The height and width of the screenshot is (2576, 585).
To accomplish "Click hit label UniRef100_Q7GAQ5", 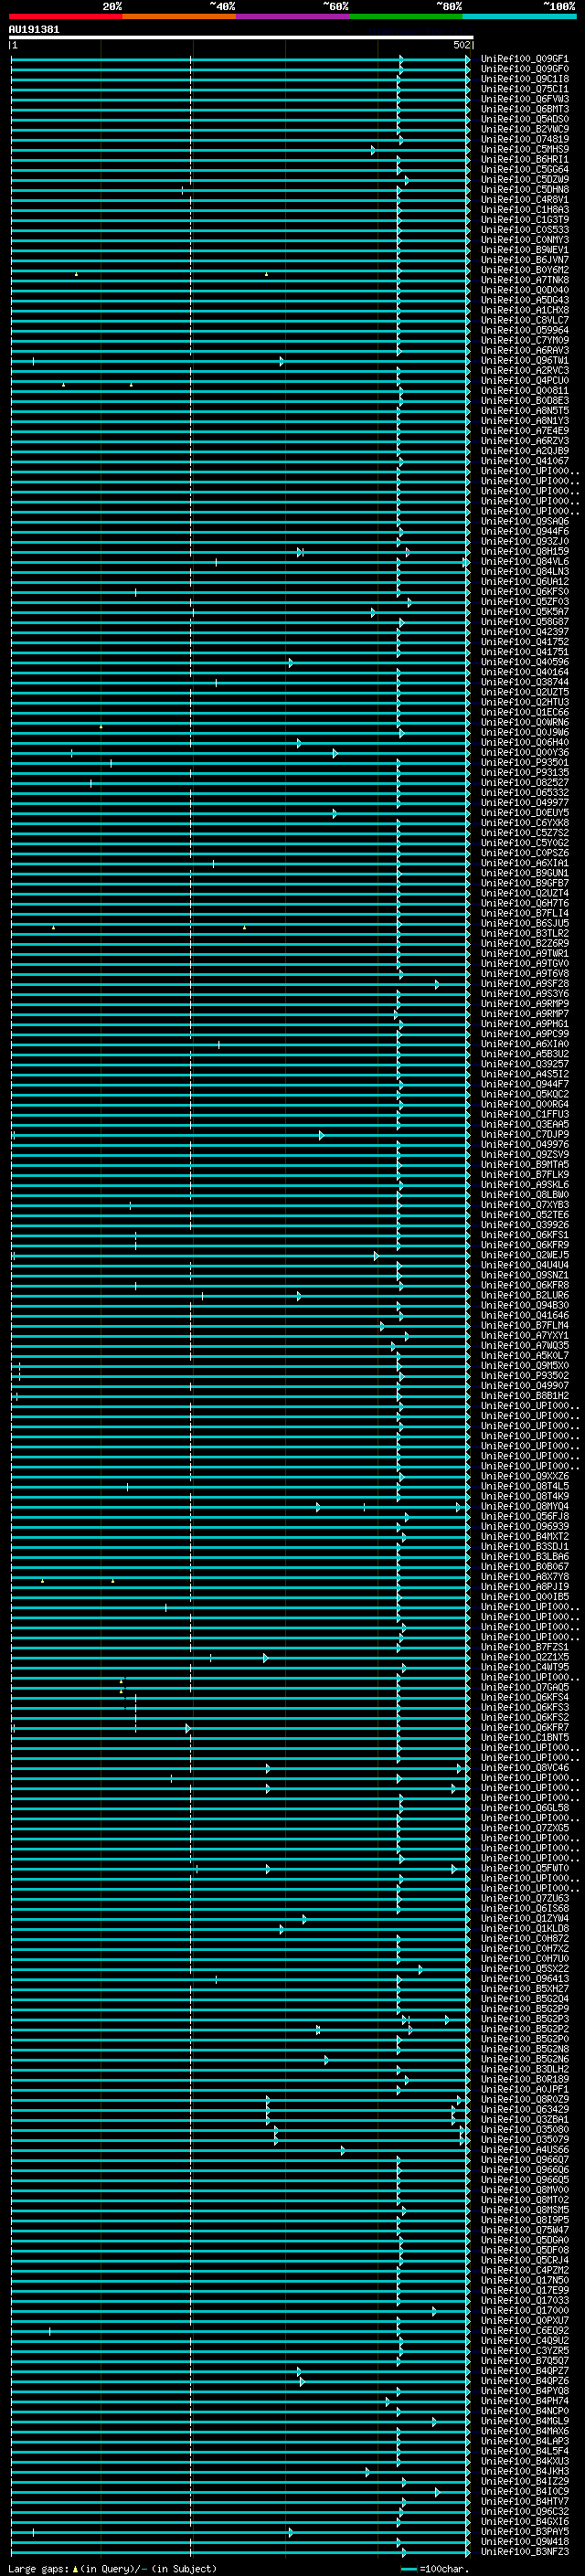I will tap(525, 1688).
